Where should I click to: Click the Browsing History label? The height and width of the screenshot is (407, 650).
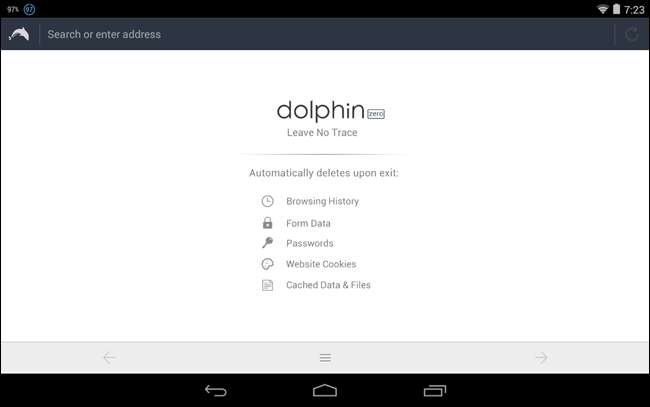click(x=323, y=201)
